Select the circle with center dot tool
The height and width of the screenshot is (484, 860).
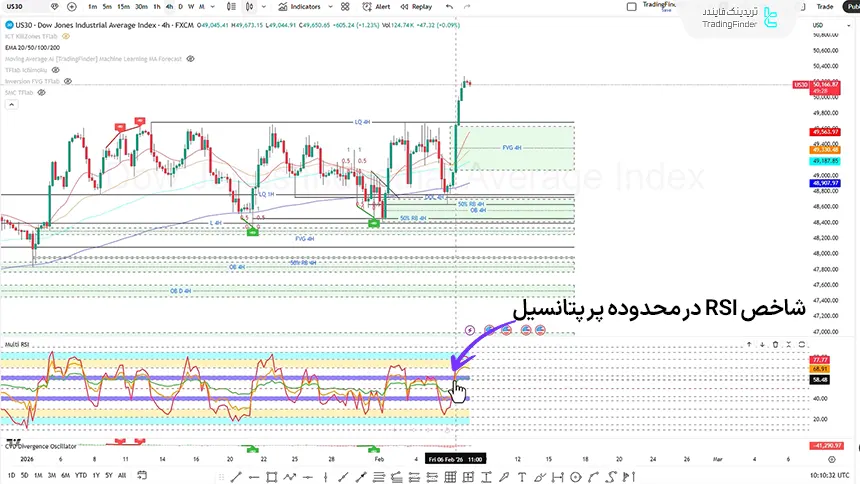(575, 477)
